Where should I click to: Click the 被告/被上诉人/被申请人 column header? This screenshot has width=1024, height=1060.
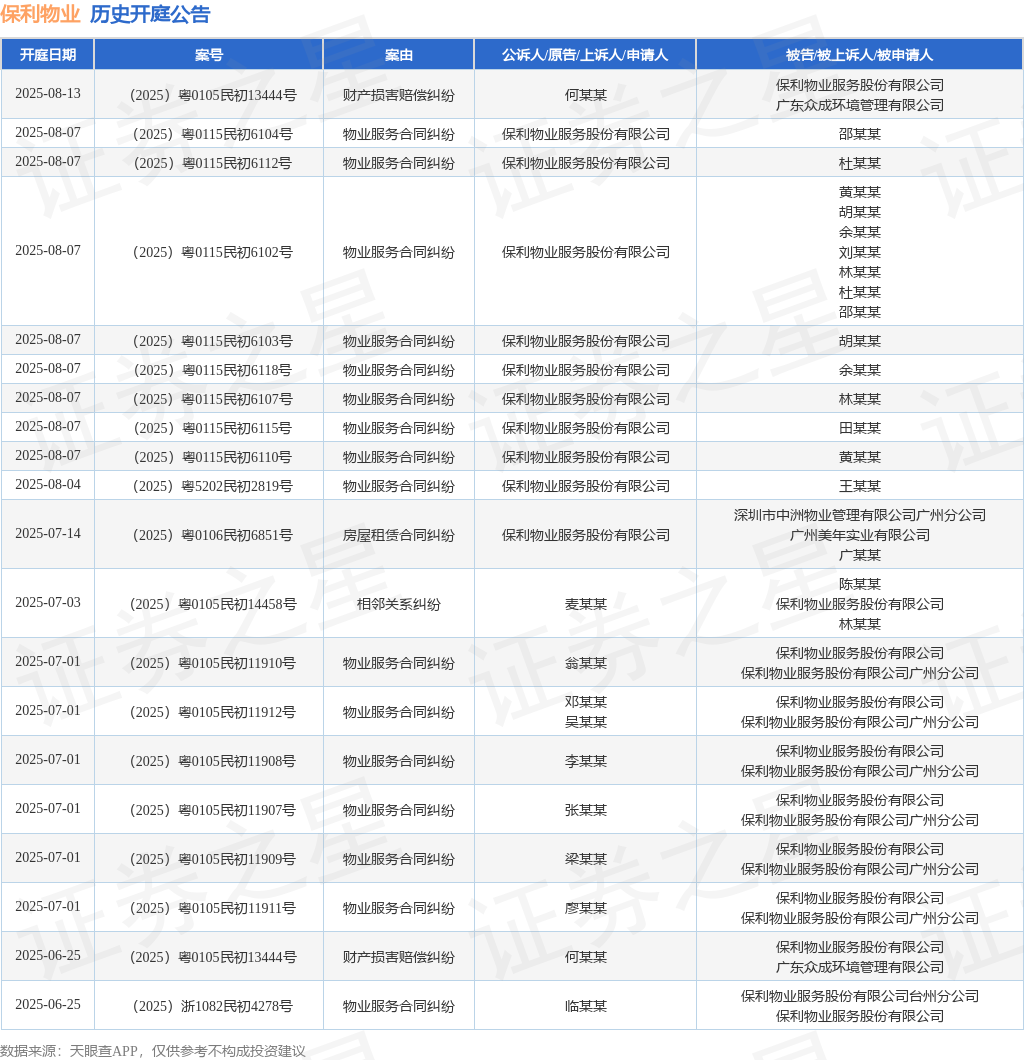(x=859, y=55)
